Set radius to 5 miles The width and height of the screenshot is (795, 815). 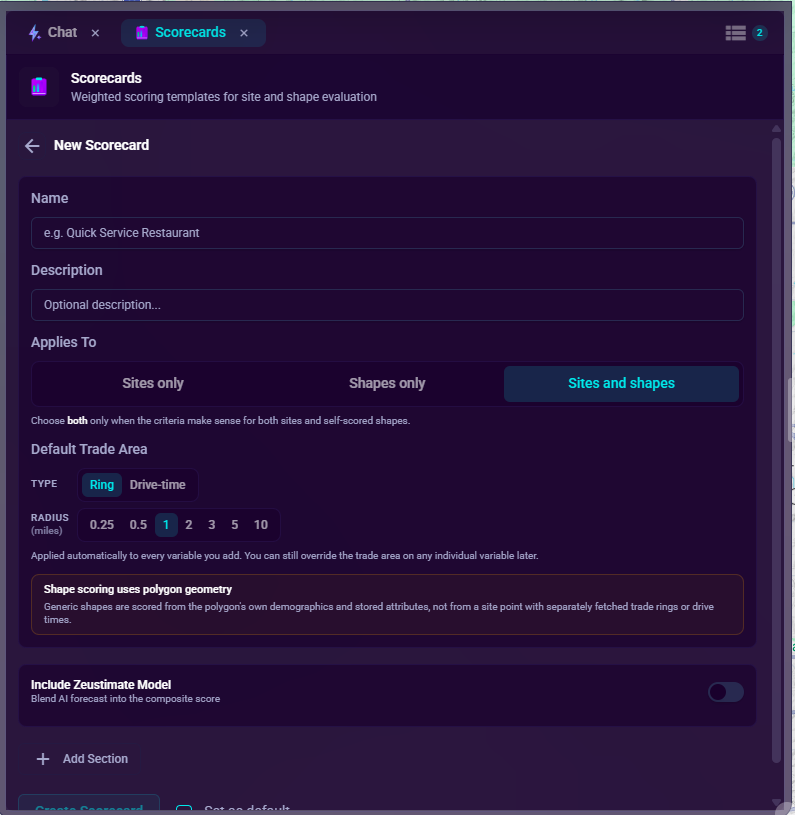(234, 525)
